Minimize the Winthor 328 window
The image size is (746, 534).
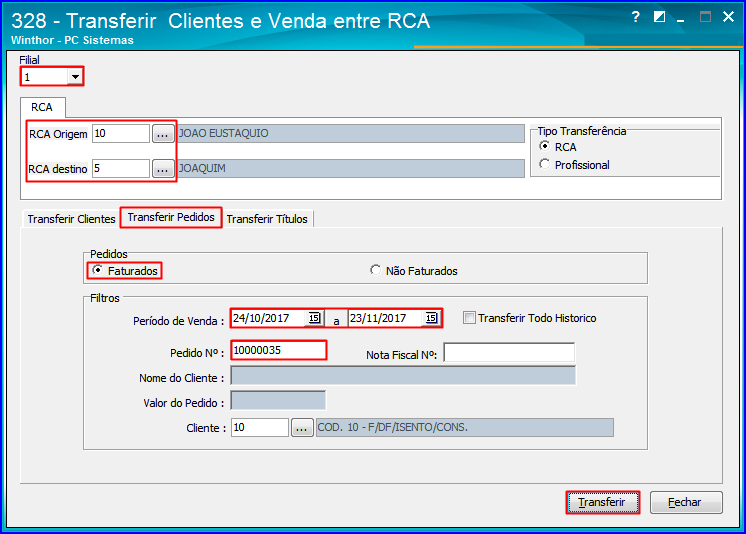[681, 19]
